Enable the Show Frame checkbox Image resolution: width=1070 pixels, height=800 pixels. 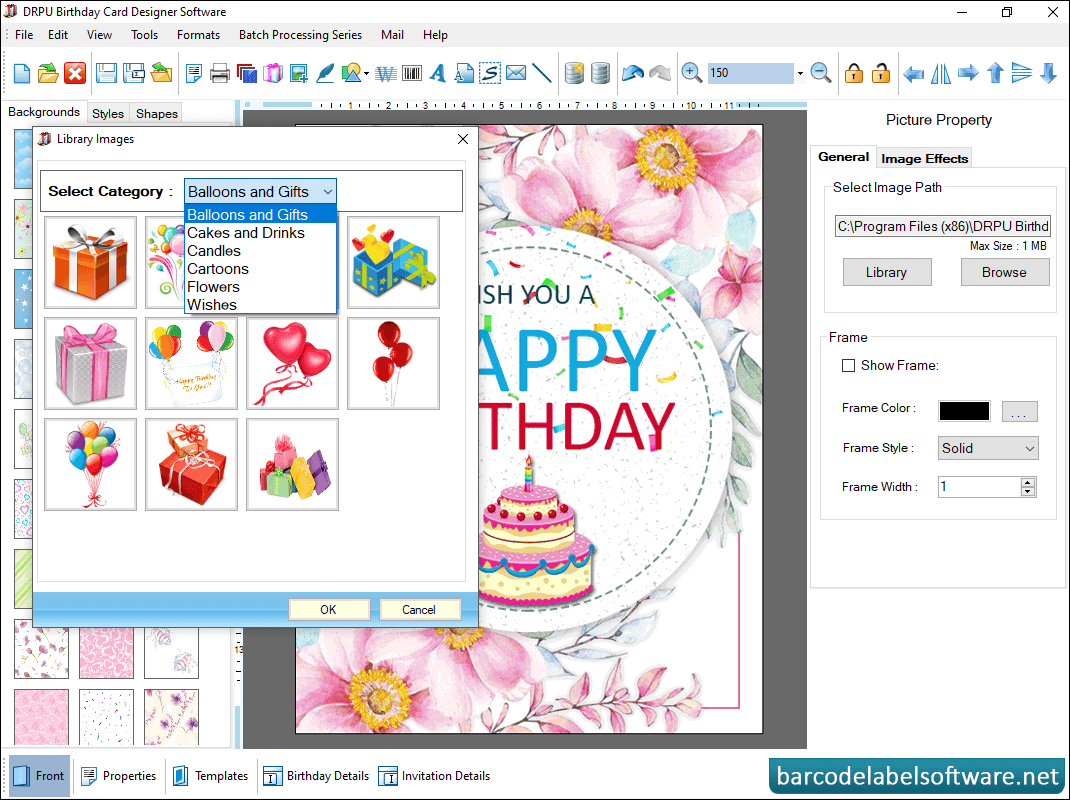pos(848,366)
